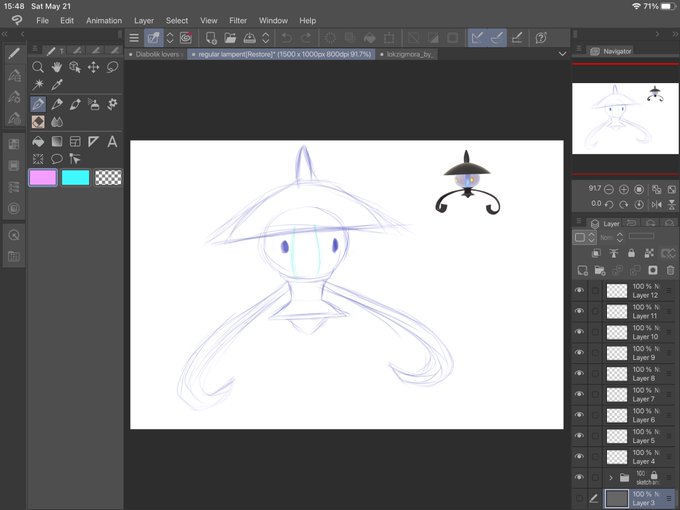
Task: Toggle lock layer padlock icon
Action: (631, 253)
